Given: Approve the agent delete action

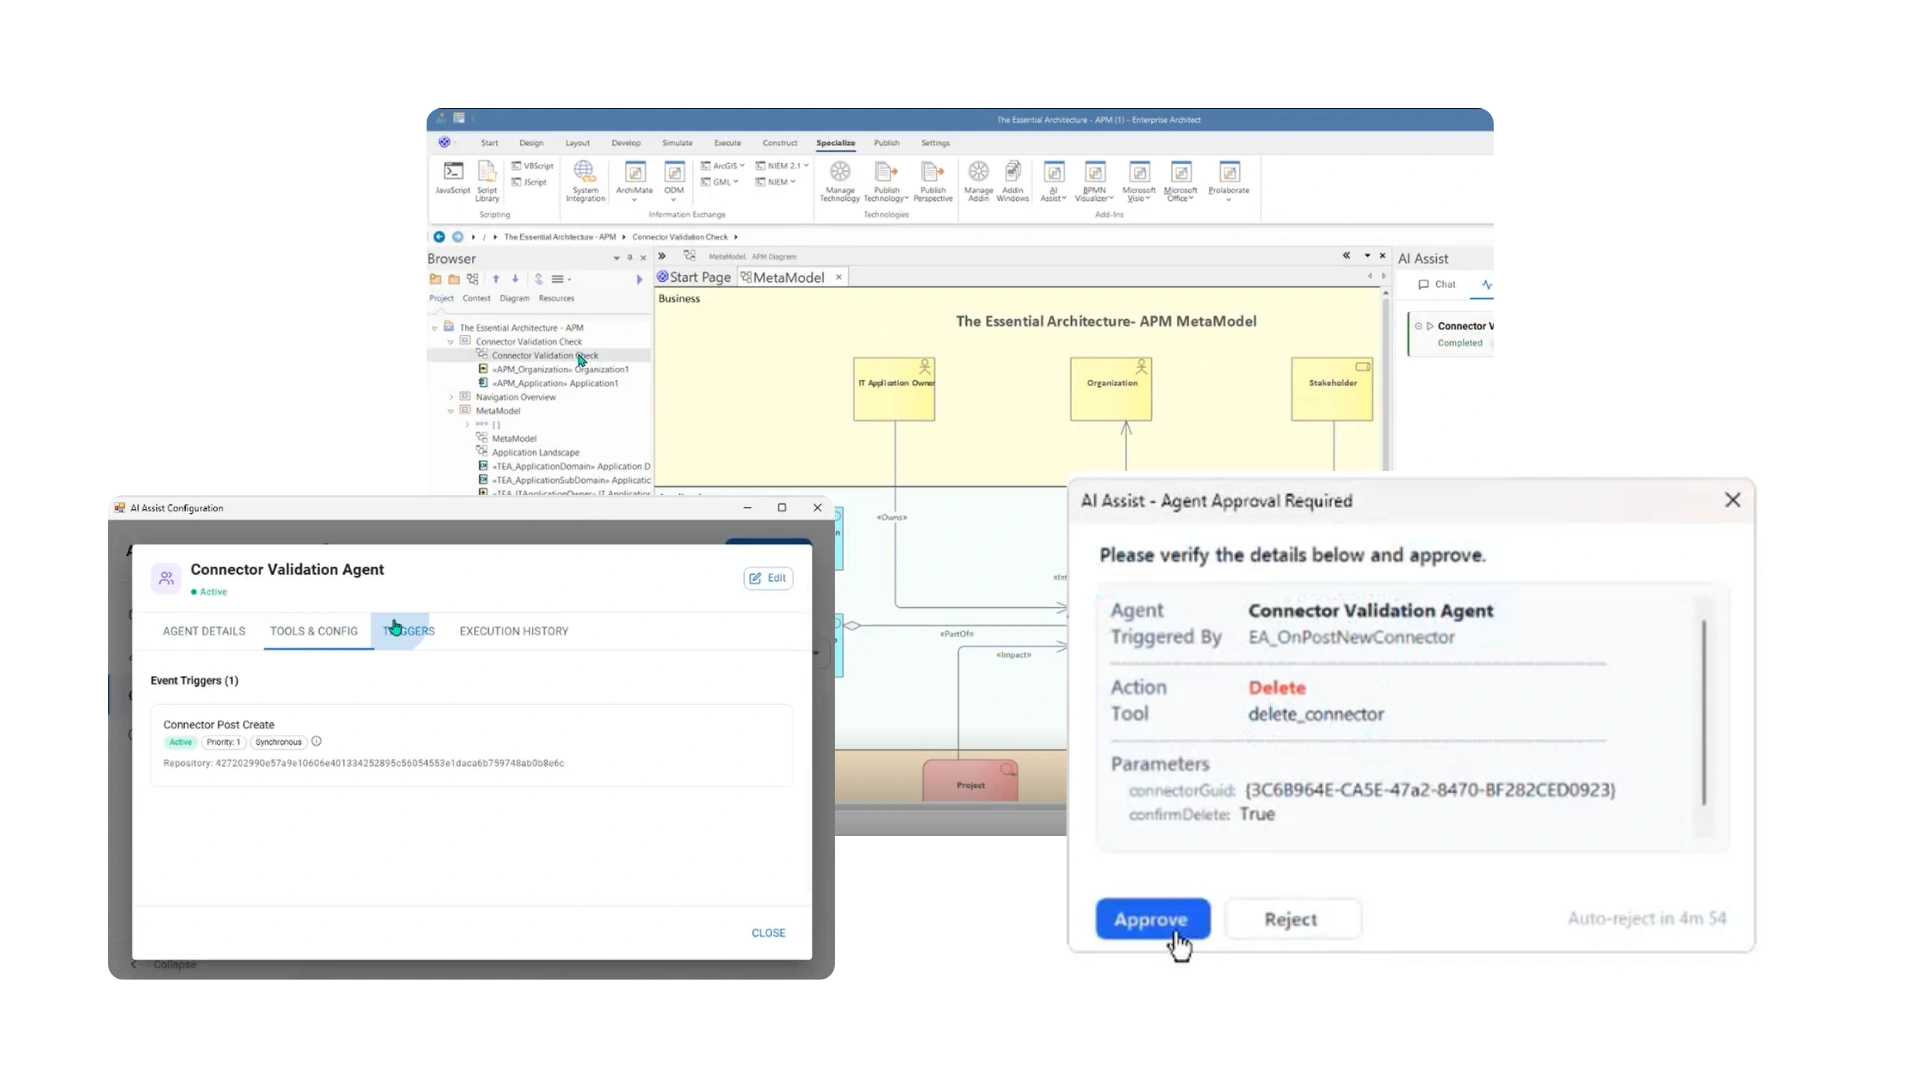Looking at the screenshot, I should [1152, 919].
